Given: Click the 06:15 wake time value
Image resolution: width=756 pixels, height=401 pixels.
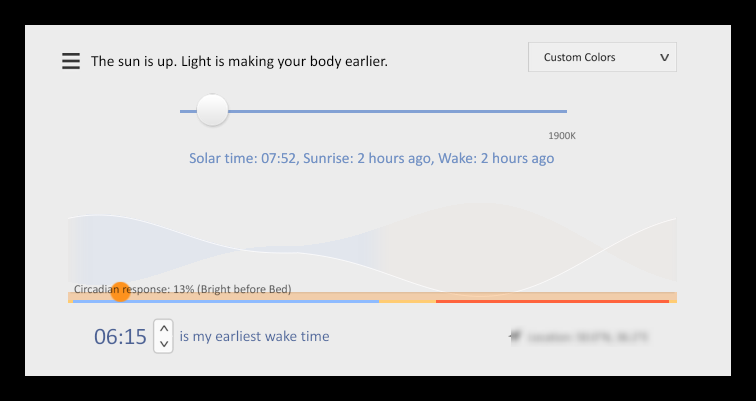Looking at the screenshot, I should click(x=121, y=337).
